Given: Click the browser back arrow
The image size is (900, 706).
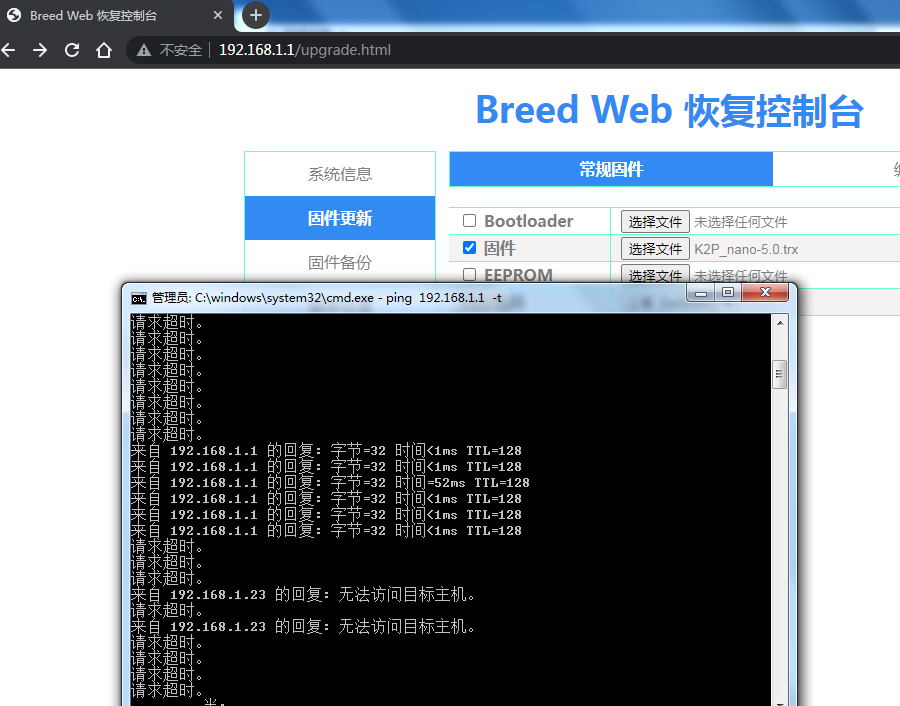Looking at the screenshot, I should click(9, 50).
